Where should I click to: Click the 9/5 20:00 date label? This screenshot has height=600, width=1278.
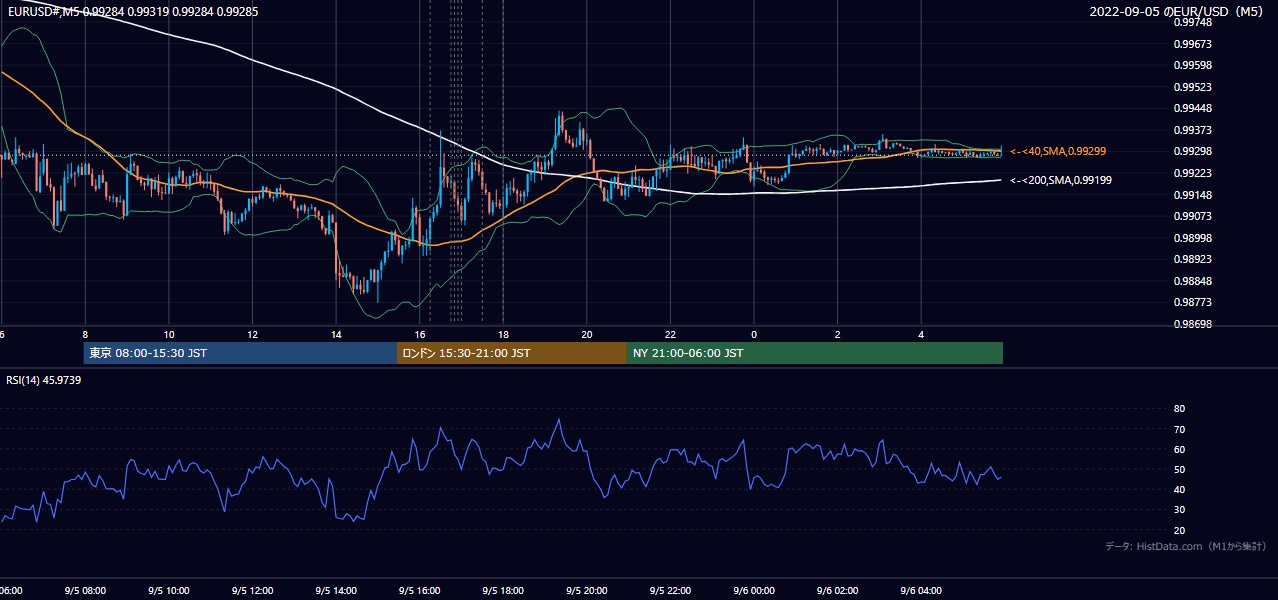pyautogui.click(x=587, y=591)
